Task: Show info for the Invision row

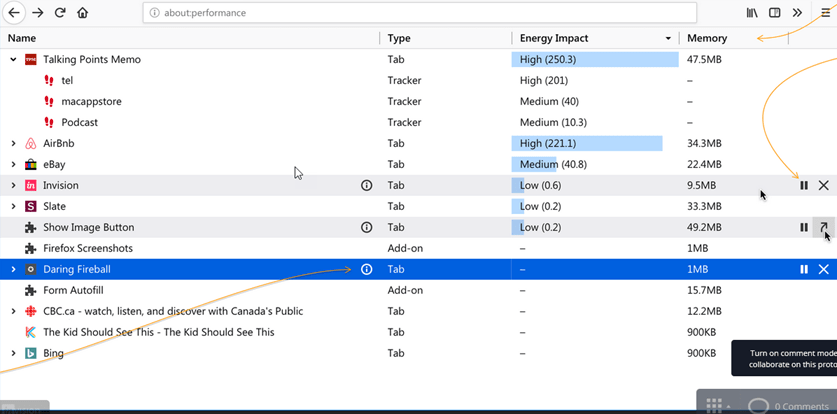Action: (x=366, y=185)
